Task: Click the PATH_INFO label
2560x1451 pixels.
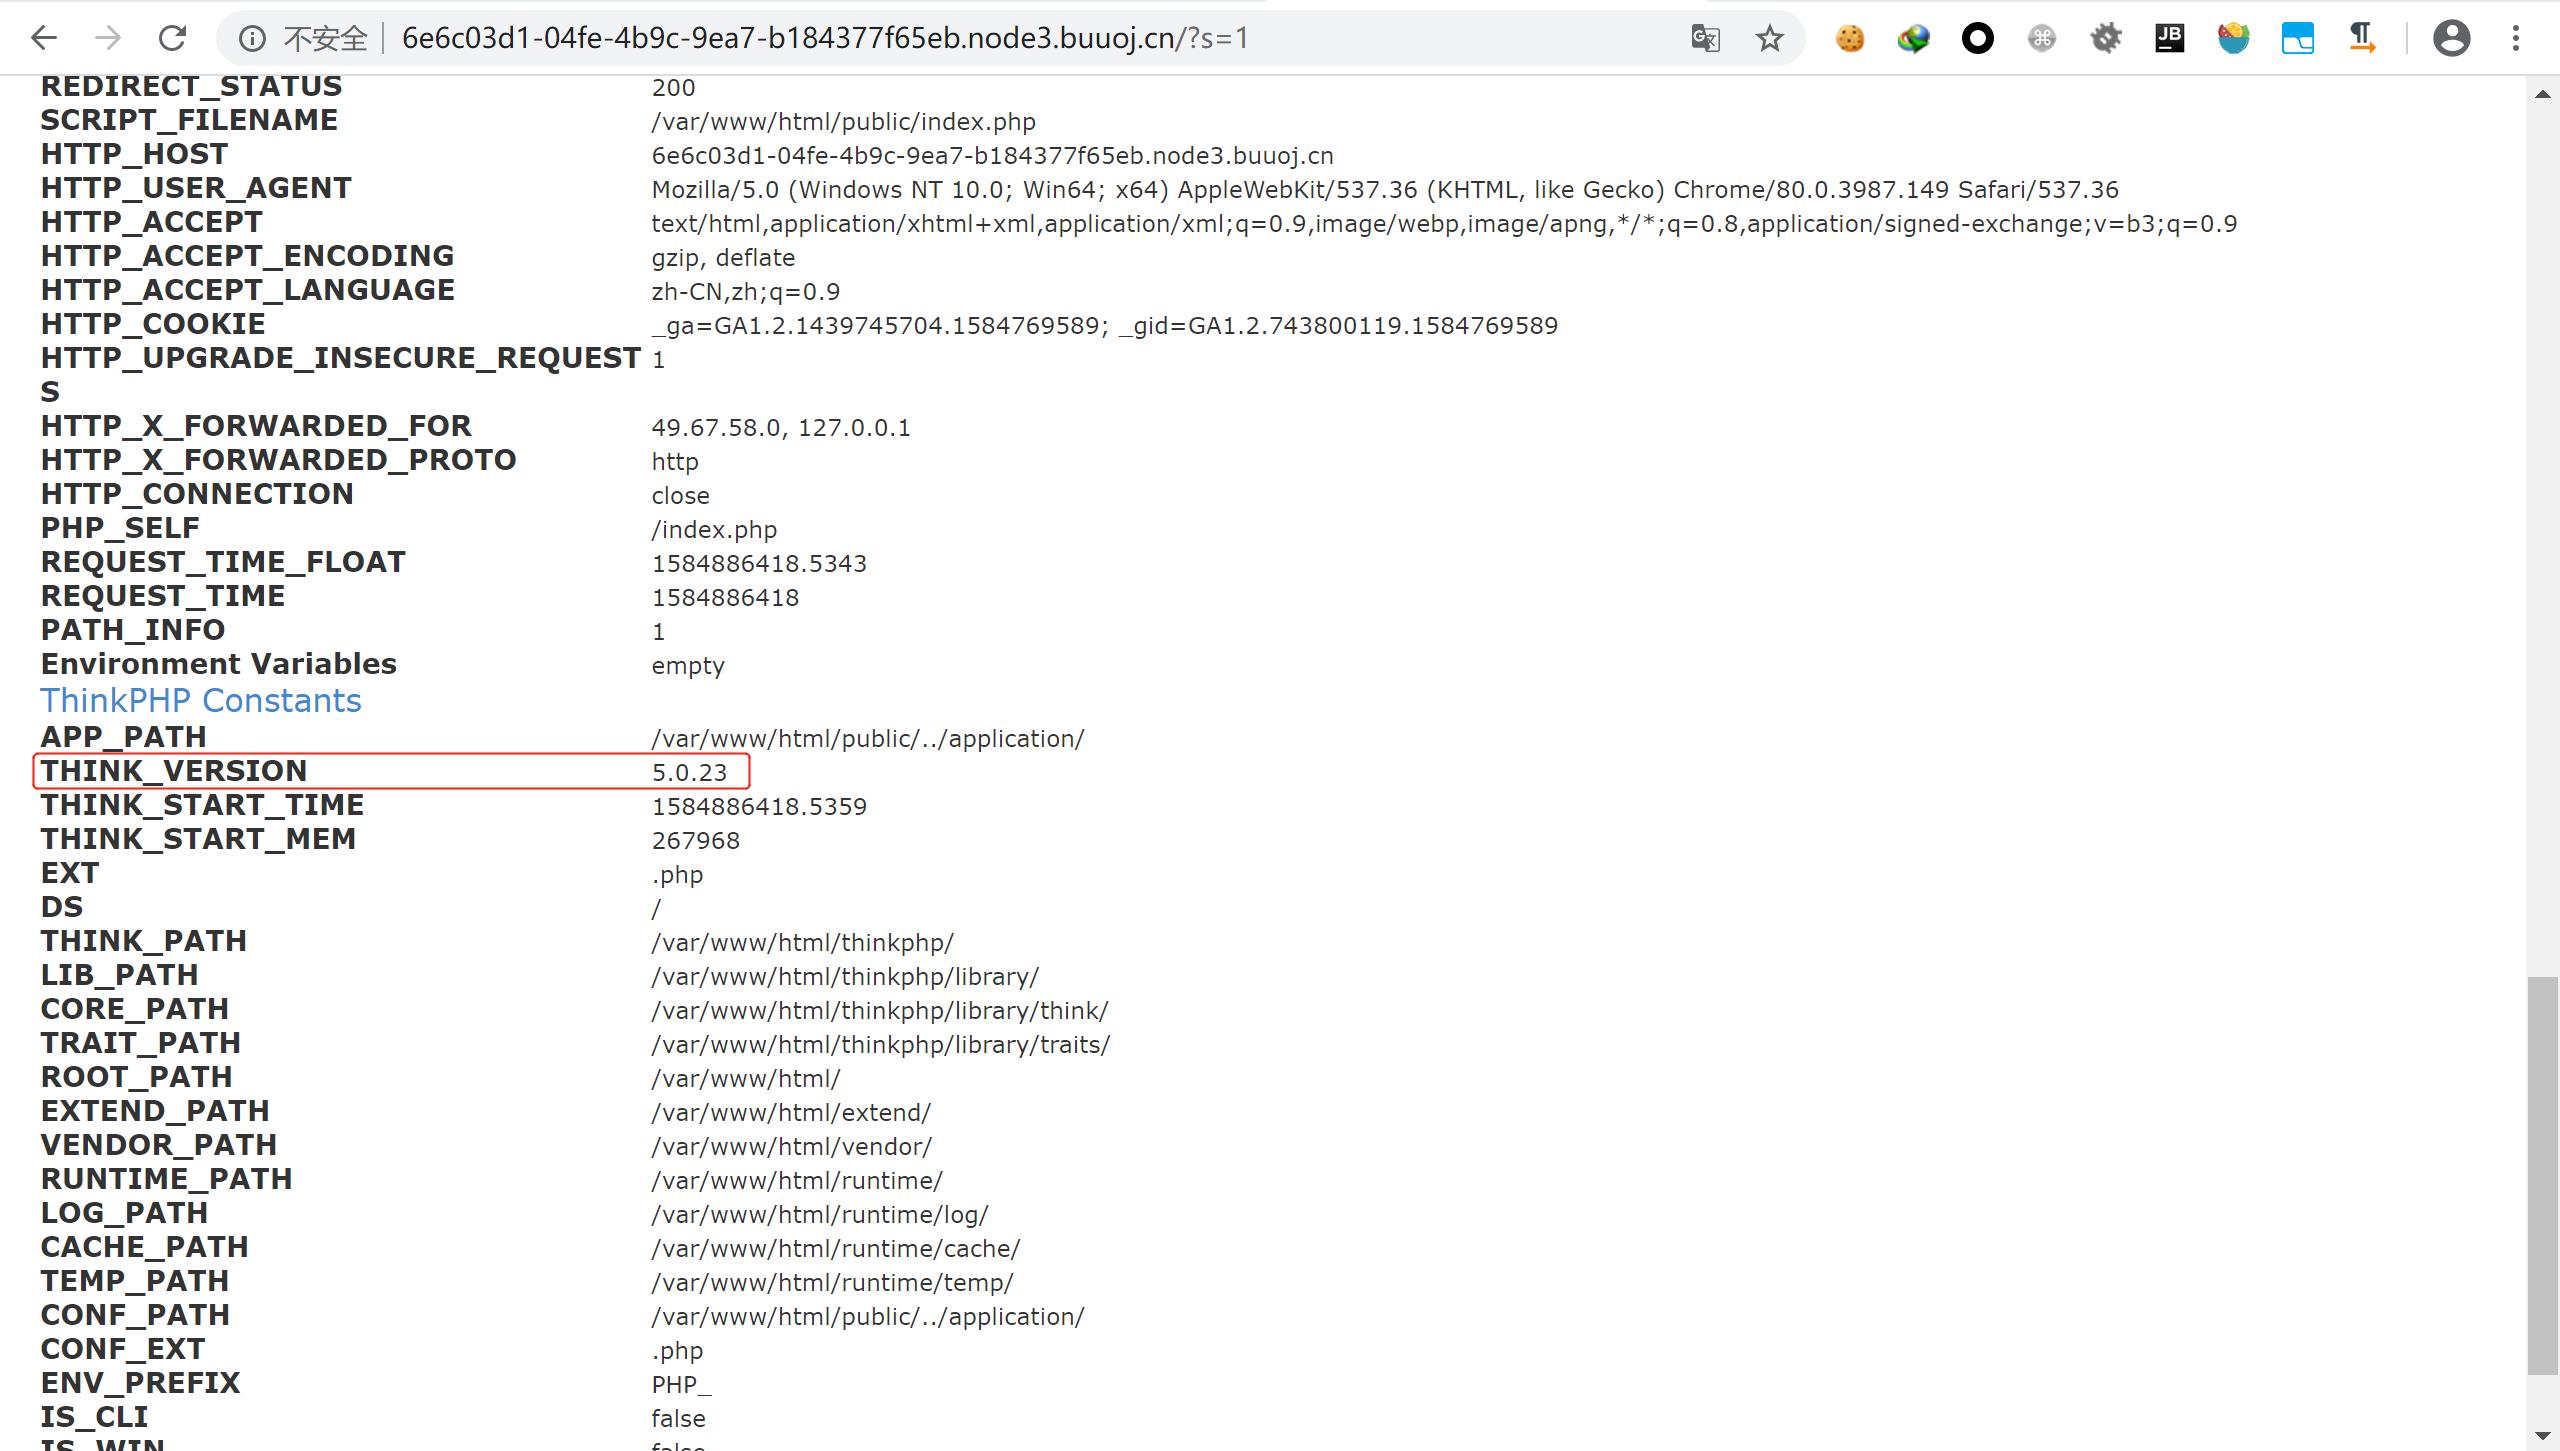Action: point(133,630)
